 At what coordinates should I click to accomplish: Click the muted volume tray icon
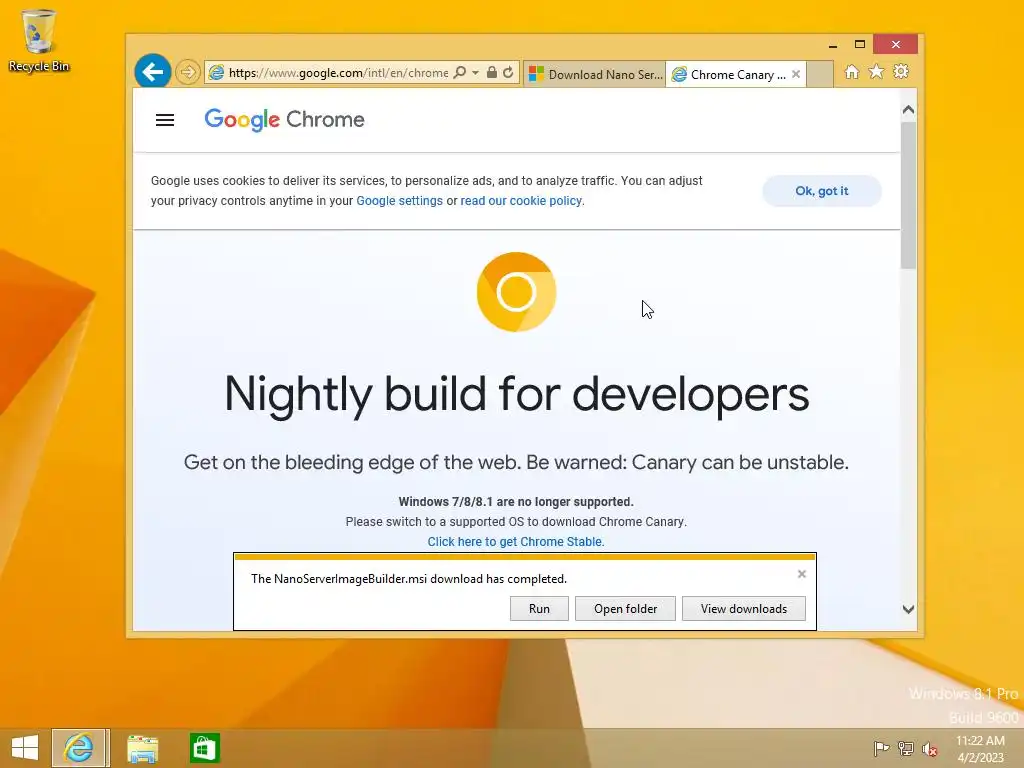(930, 749)
